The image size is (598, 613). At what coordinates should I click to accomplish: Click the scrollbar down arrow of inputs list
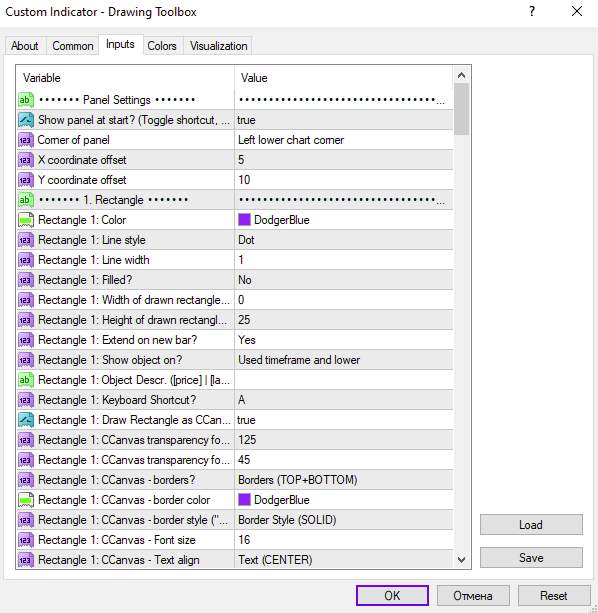coord(461,560)
